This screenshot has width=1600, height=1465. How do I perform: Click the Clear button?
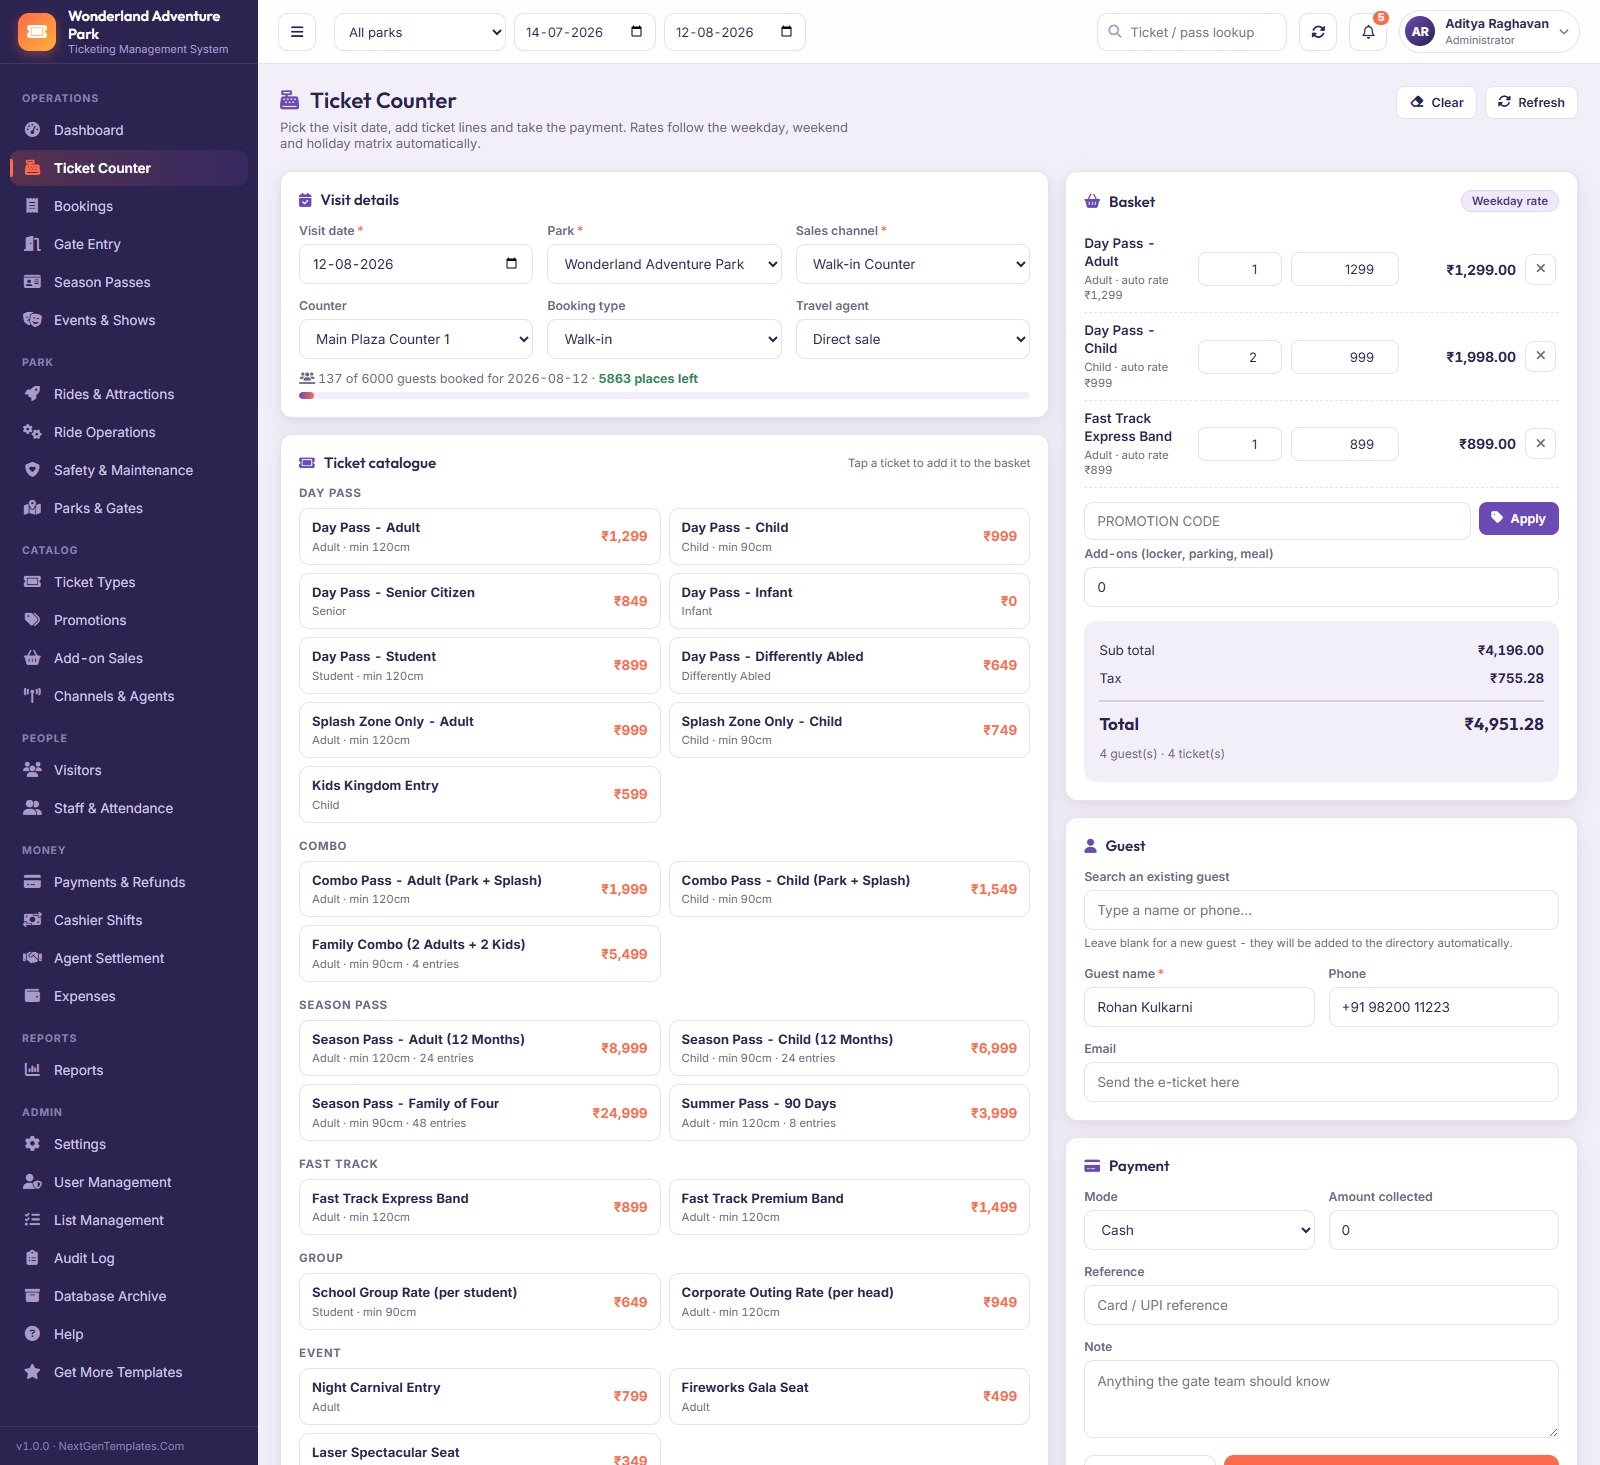(x=1436, y=102)
